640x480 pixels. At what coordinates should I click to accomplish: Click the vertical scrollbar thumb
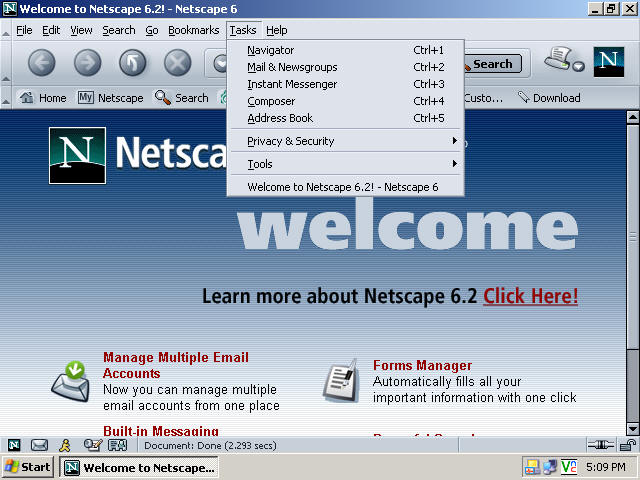coord(632,237)
